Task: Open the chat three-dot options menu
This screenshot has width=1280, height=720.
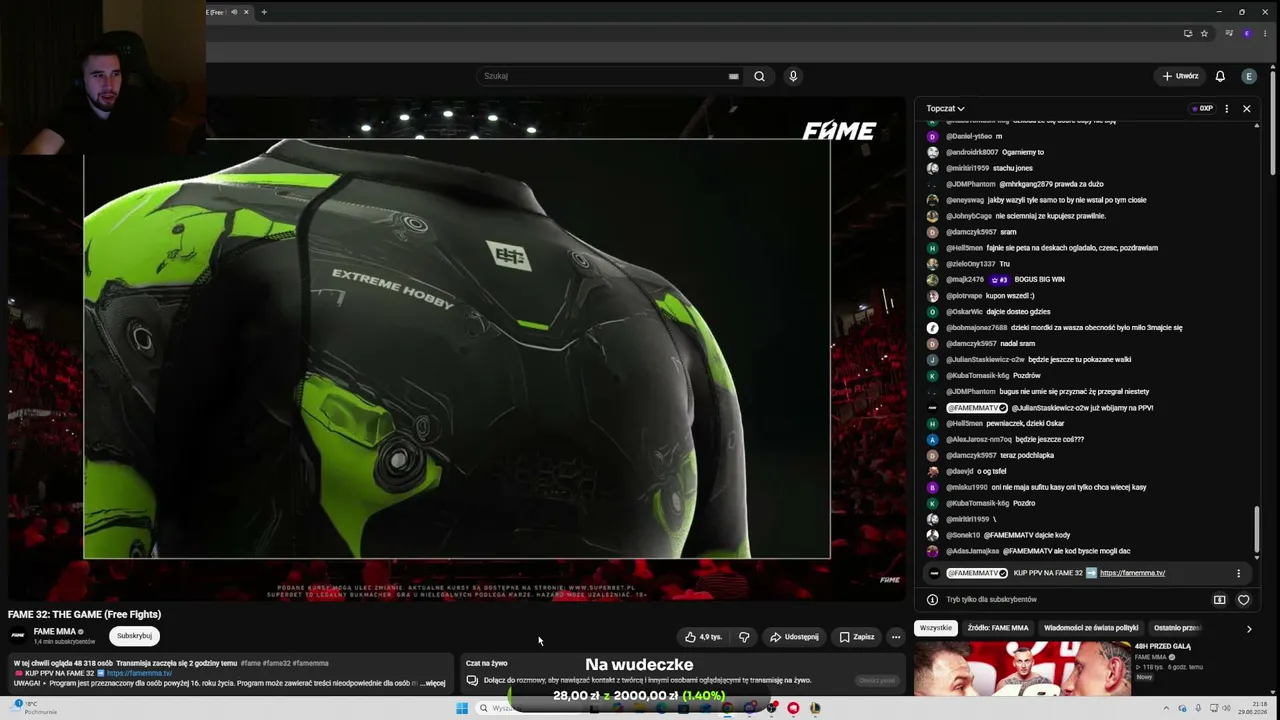Action: point(1226,108)
